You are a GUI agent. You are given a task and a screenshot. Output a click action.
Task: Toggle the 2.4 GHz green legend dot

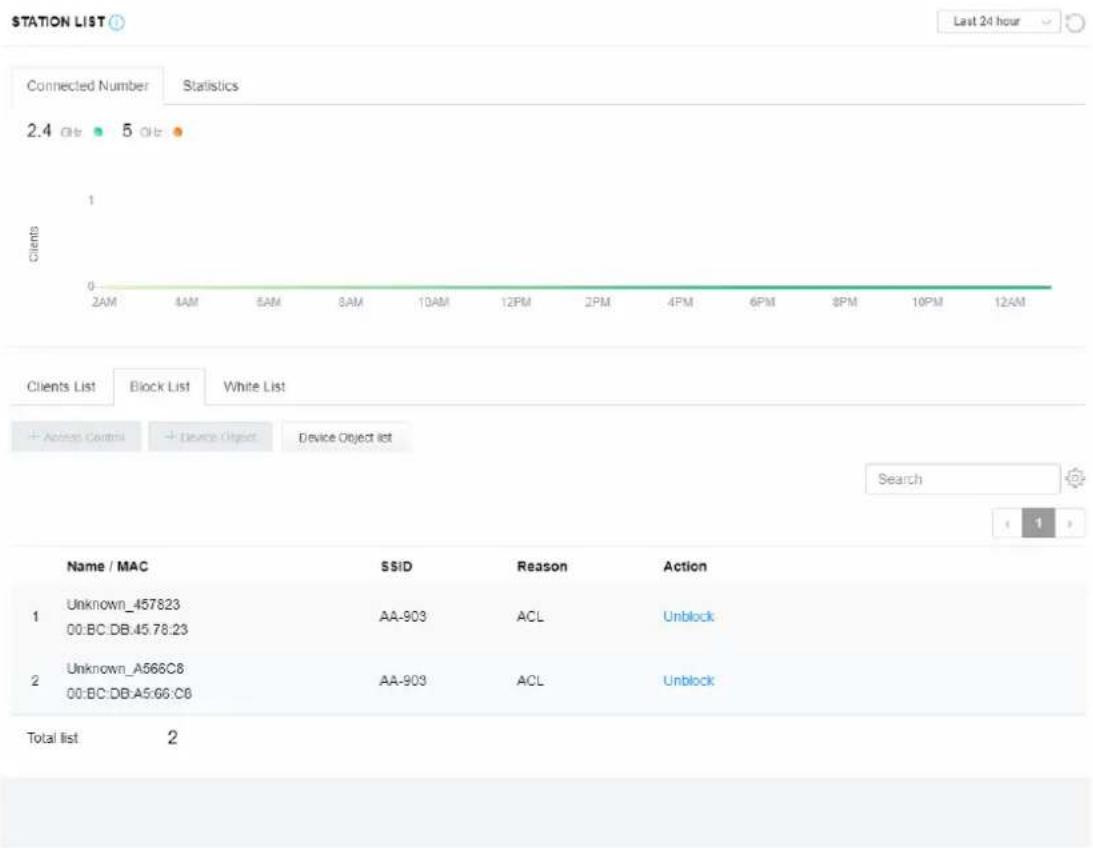click(x=98, y=132)
